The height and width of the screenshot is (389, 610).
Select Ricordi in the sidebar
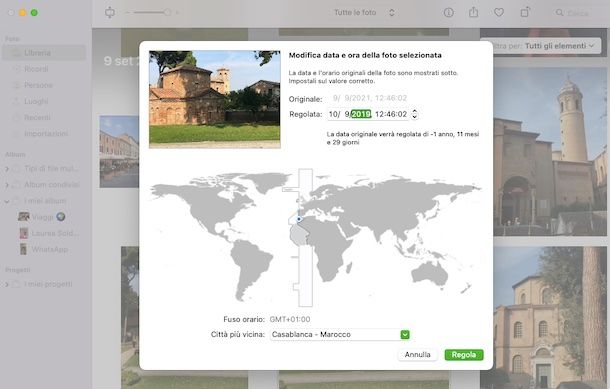point(36,69)
